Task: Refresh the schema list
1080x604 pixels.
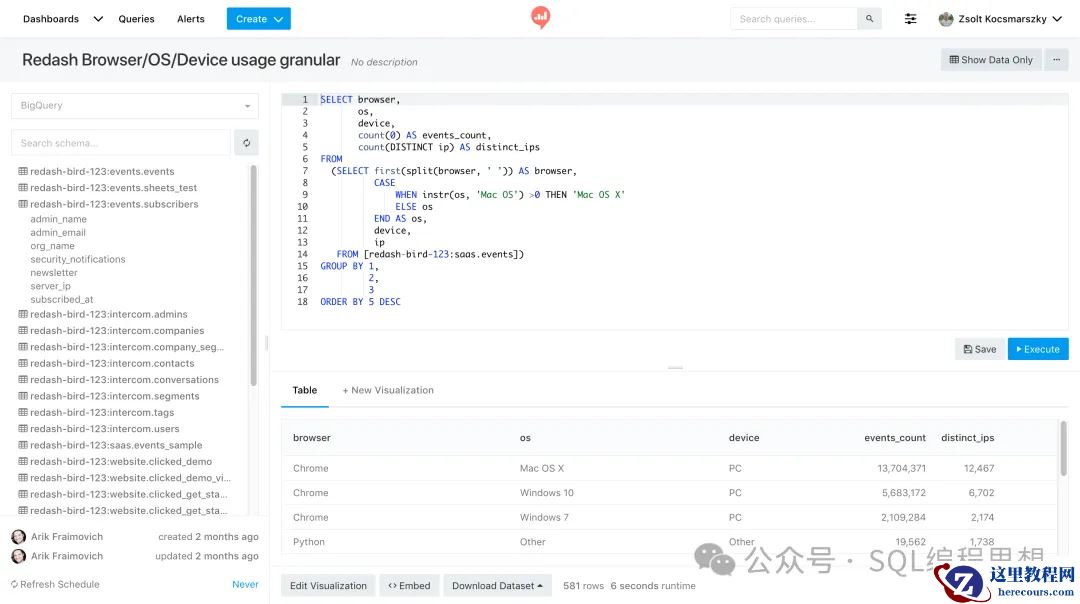Action: click(x=246, y=143)
